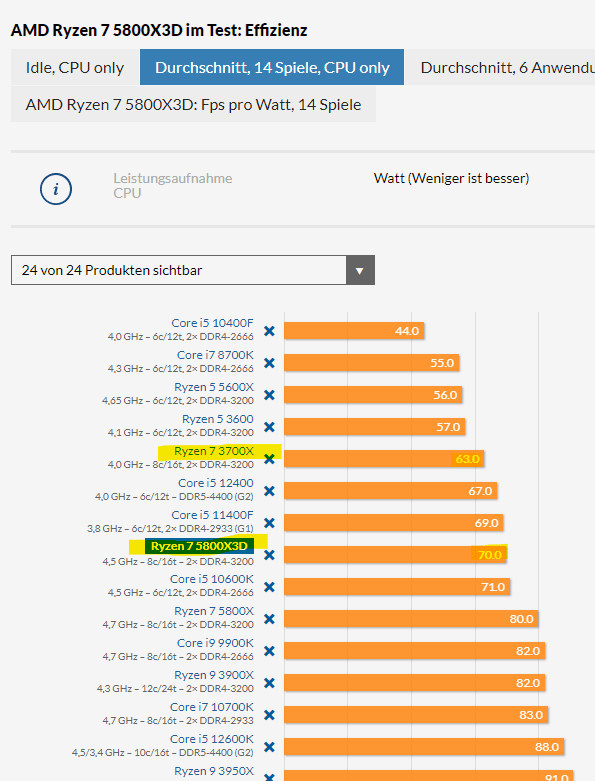The image size is (595, 781).
Task: Select Durchschnitt, 14 Spiele, CPU only tab
Action: 272,67
